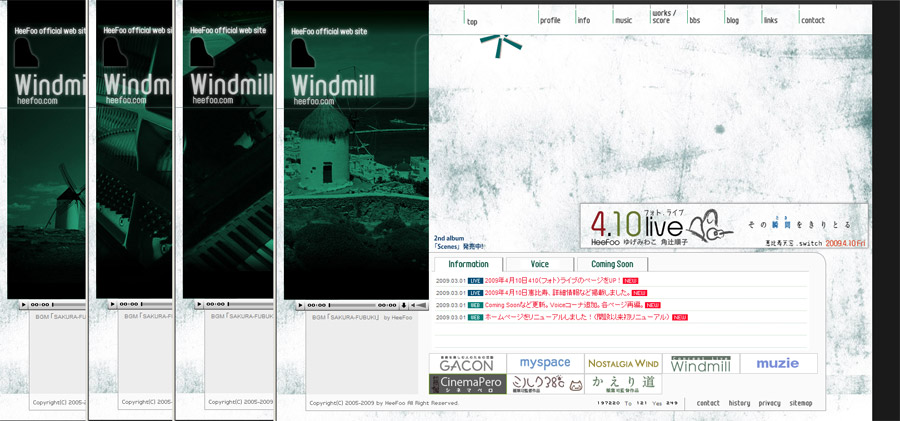This screenshot has height=421, width=900.
Task: Click the BGM SAKURA-FUBUKI by HeeFoo caption
Action: [x=362, y=317]
